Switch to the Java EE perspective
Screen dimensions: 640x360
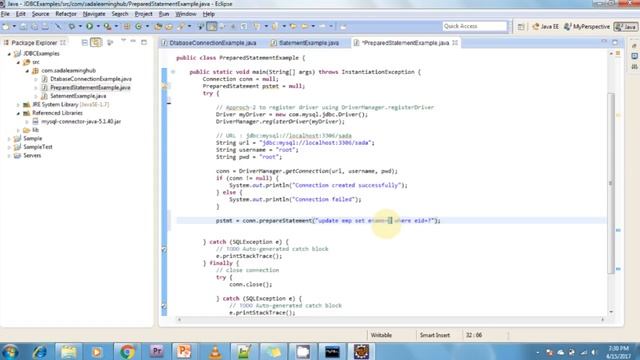pyautogui.click(x=545, y=27)
